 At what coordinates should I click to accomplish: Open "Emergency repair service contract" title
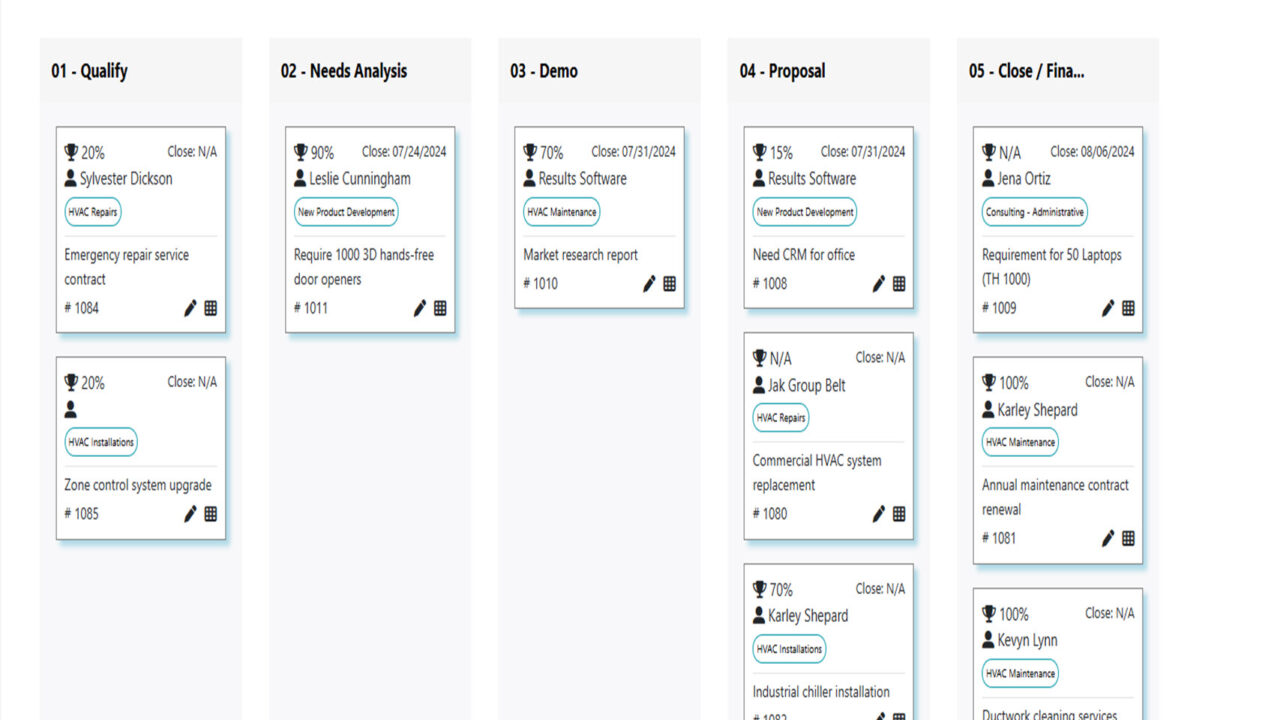click(127, 267)
